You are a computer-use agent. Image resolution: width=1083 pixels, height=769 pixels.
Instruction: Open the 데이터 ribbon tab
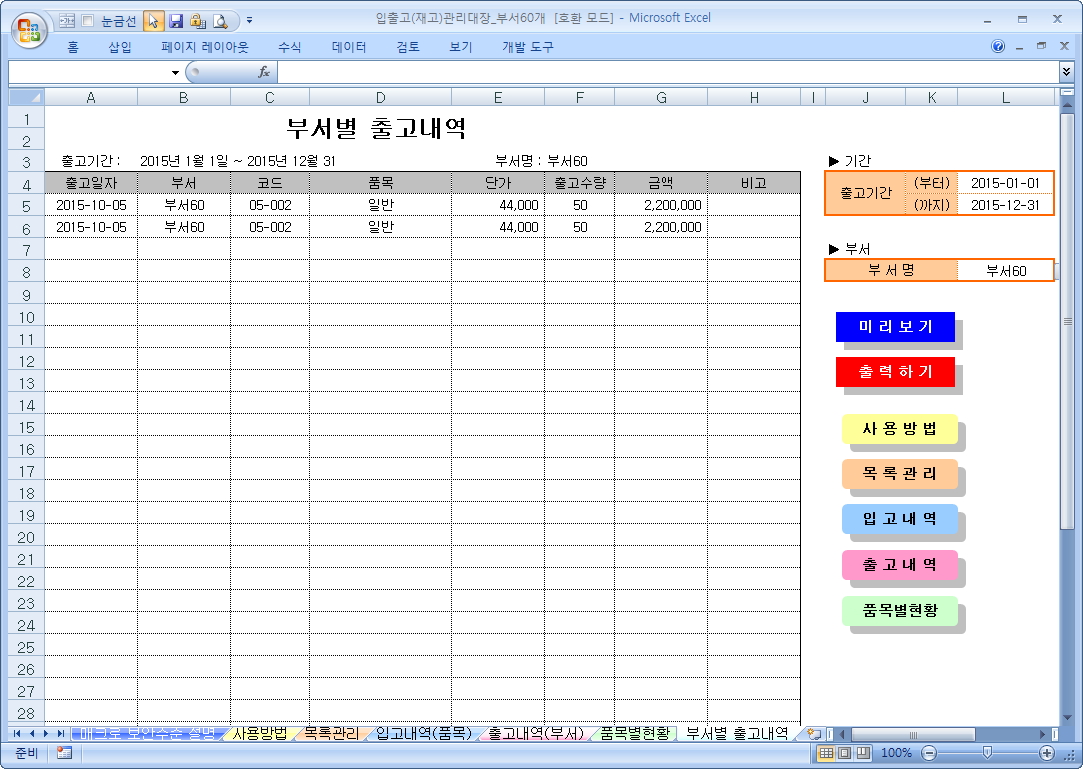coord(349,47)
